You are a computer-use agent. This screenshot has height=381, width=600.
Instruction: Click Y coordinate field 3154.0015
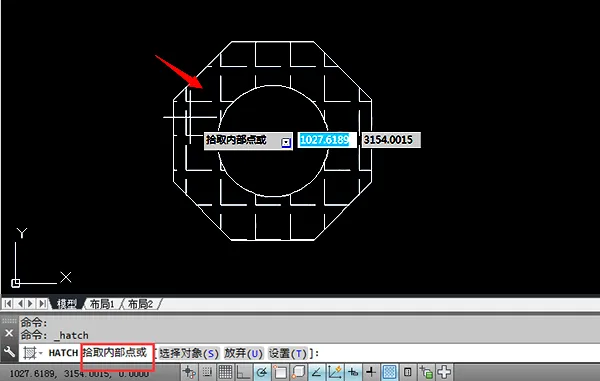click(391, 140)
